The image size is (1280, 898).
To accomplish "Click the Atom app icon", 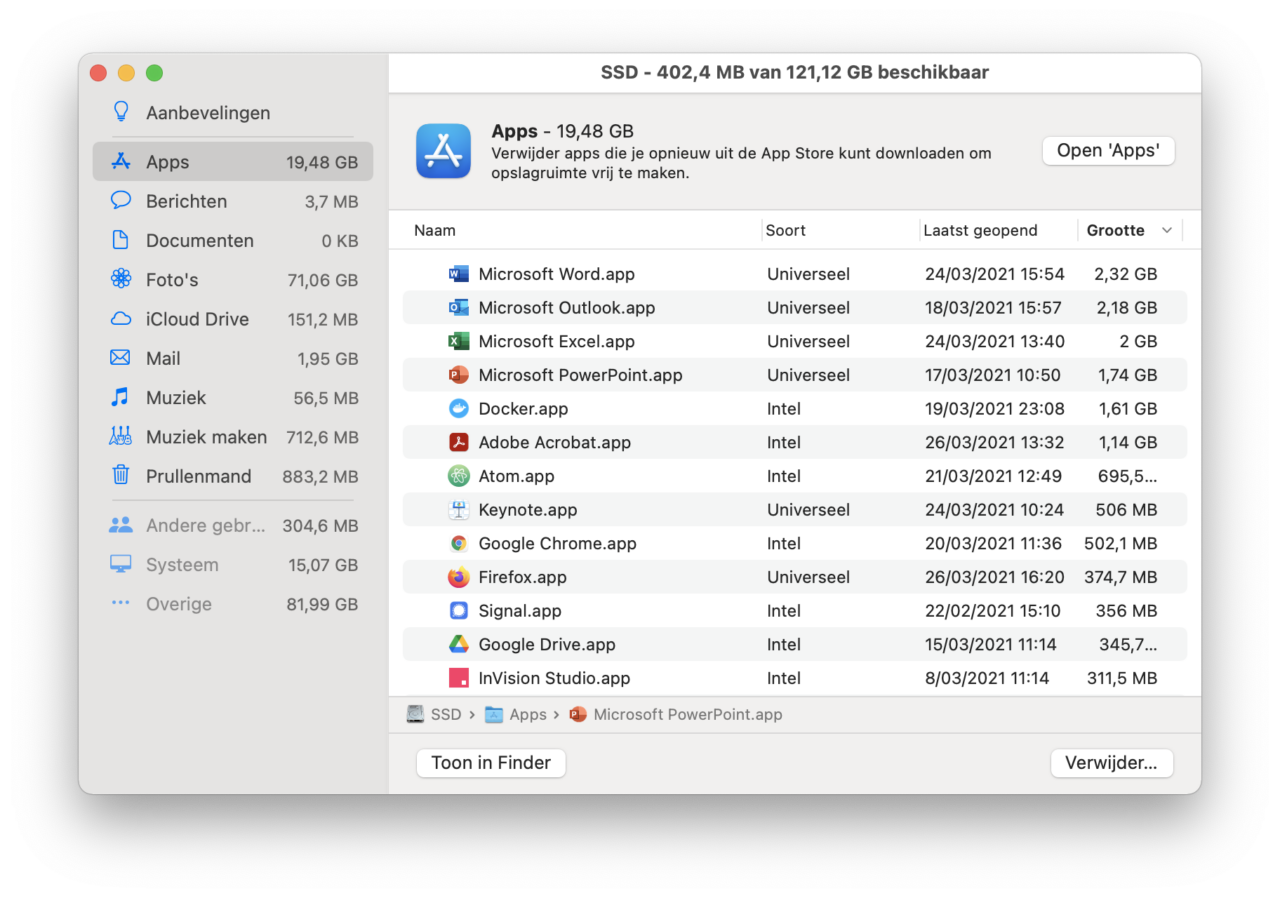I will [459, 476].
